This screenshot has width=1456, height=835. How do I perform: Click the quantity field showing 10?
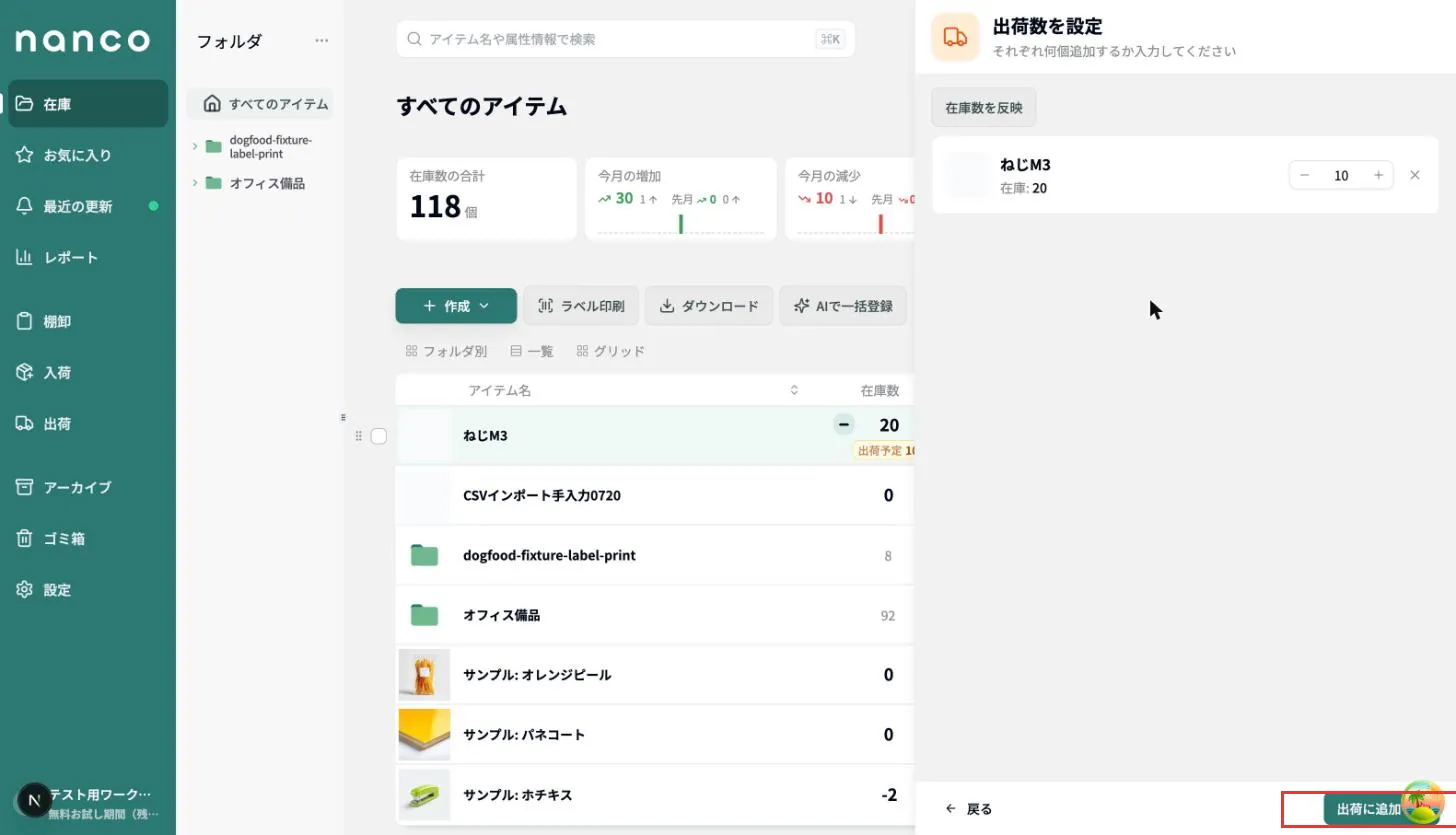pyautogui.click(x=1341, y=175)
